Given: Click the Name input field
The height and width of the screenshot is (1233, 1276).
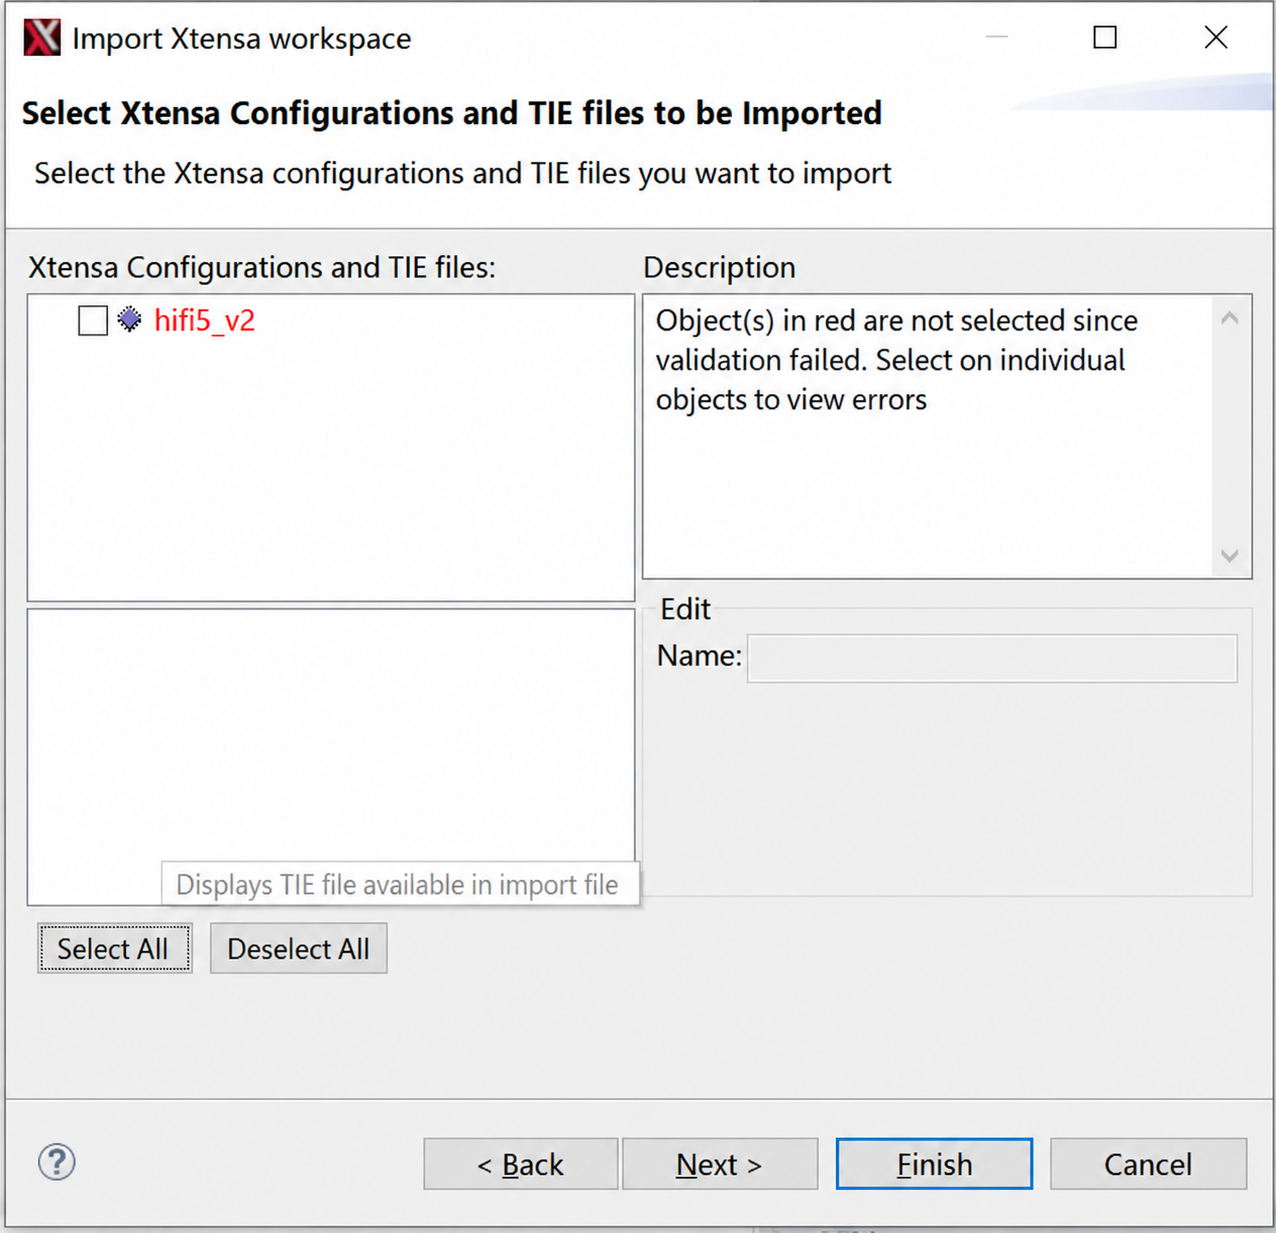Looking at the screenshot, I should (x=992, y=658).
